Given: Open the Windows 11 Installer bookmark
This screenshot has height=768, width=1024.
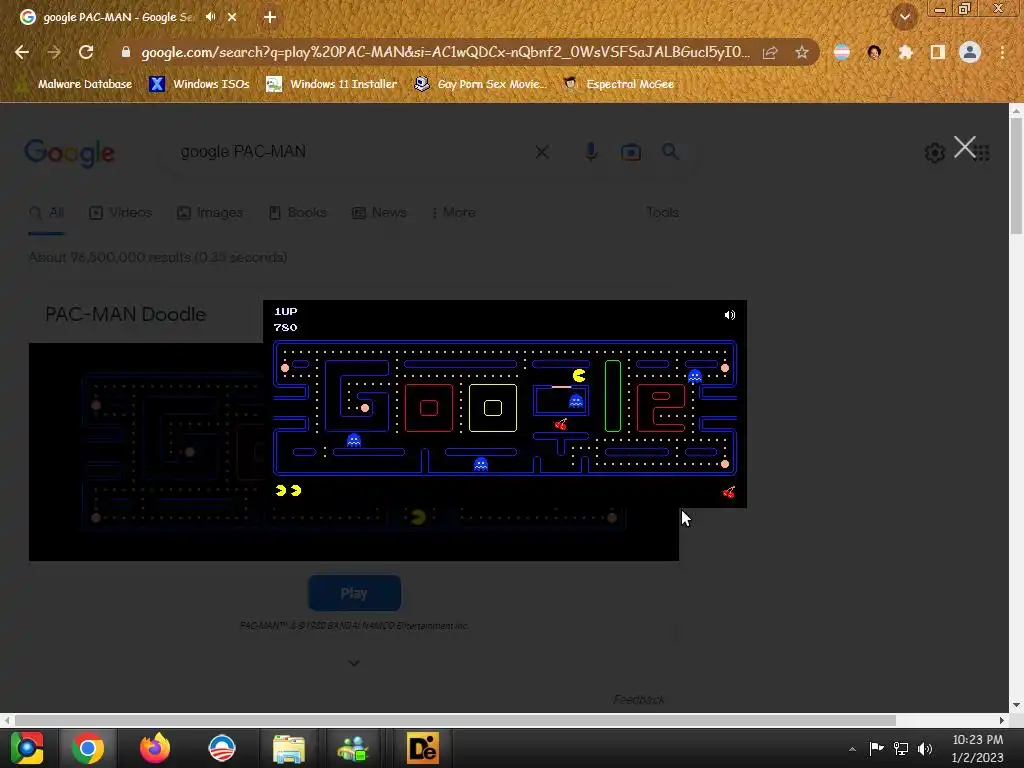Looking at the screenshot, I should pos(332,84).
